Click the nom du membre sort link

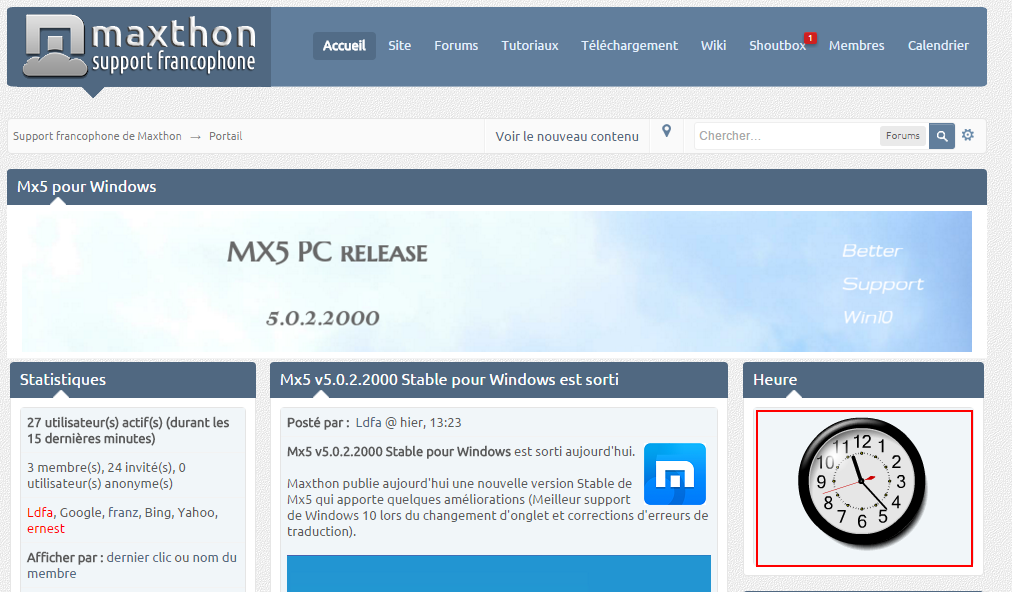132,566
